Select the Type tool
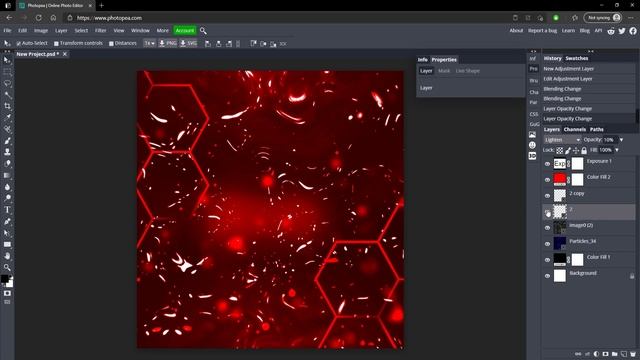Image resolution: width=640 pixels, height=360 pixels. point(7,210)
